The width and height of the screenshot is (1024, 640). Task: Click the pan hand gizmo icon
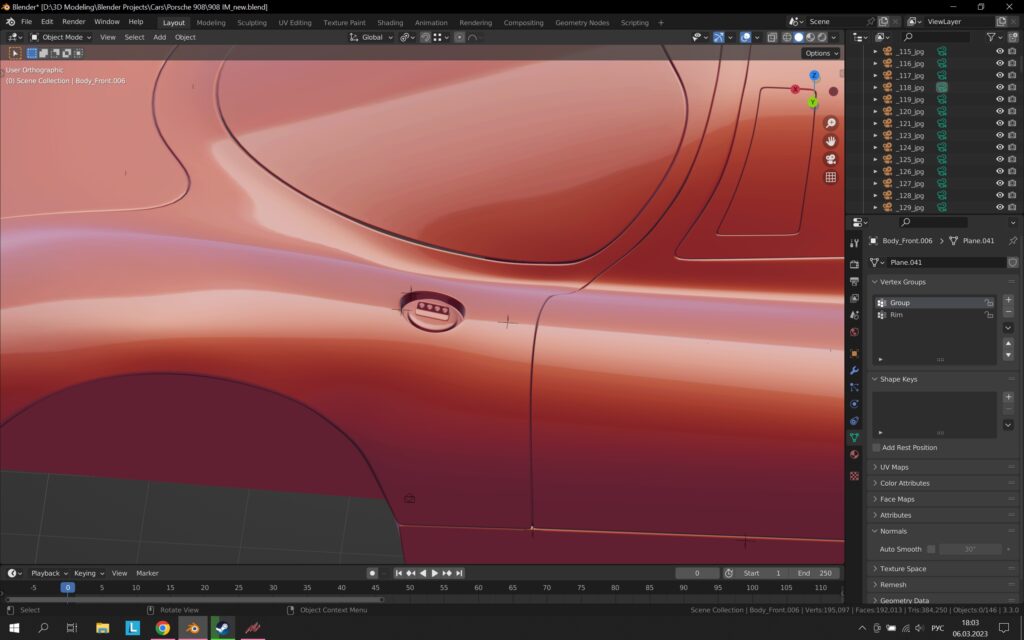[x=830, y=141]
